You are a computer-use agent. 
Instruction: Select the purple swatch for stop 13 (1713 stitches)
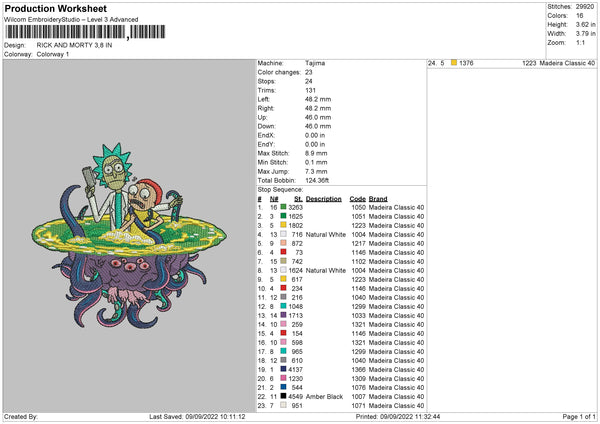point(283,315)
